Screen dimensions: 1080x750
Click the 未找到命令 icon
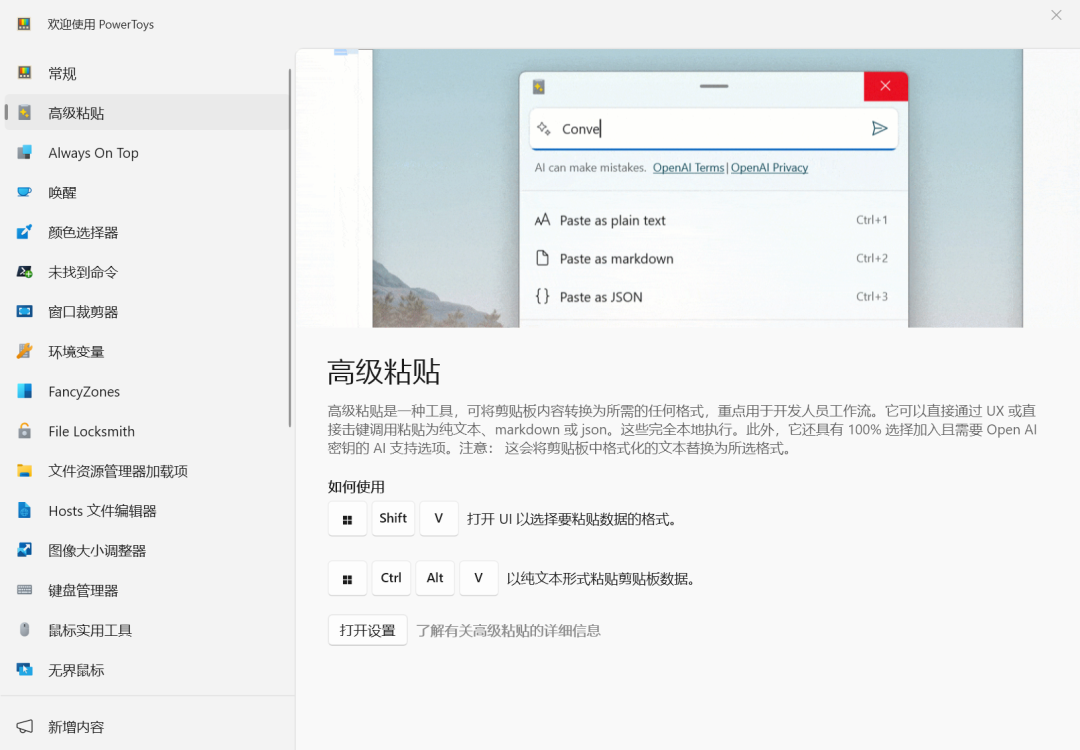pos(25,272)
